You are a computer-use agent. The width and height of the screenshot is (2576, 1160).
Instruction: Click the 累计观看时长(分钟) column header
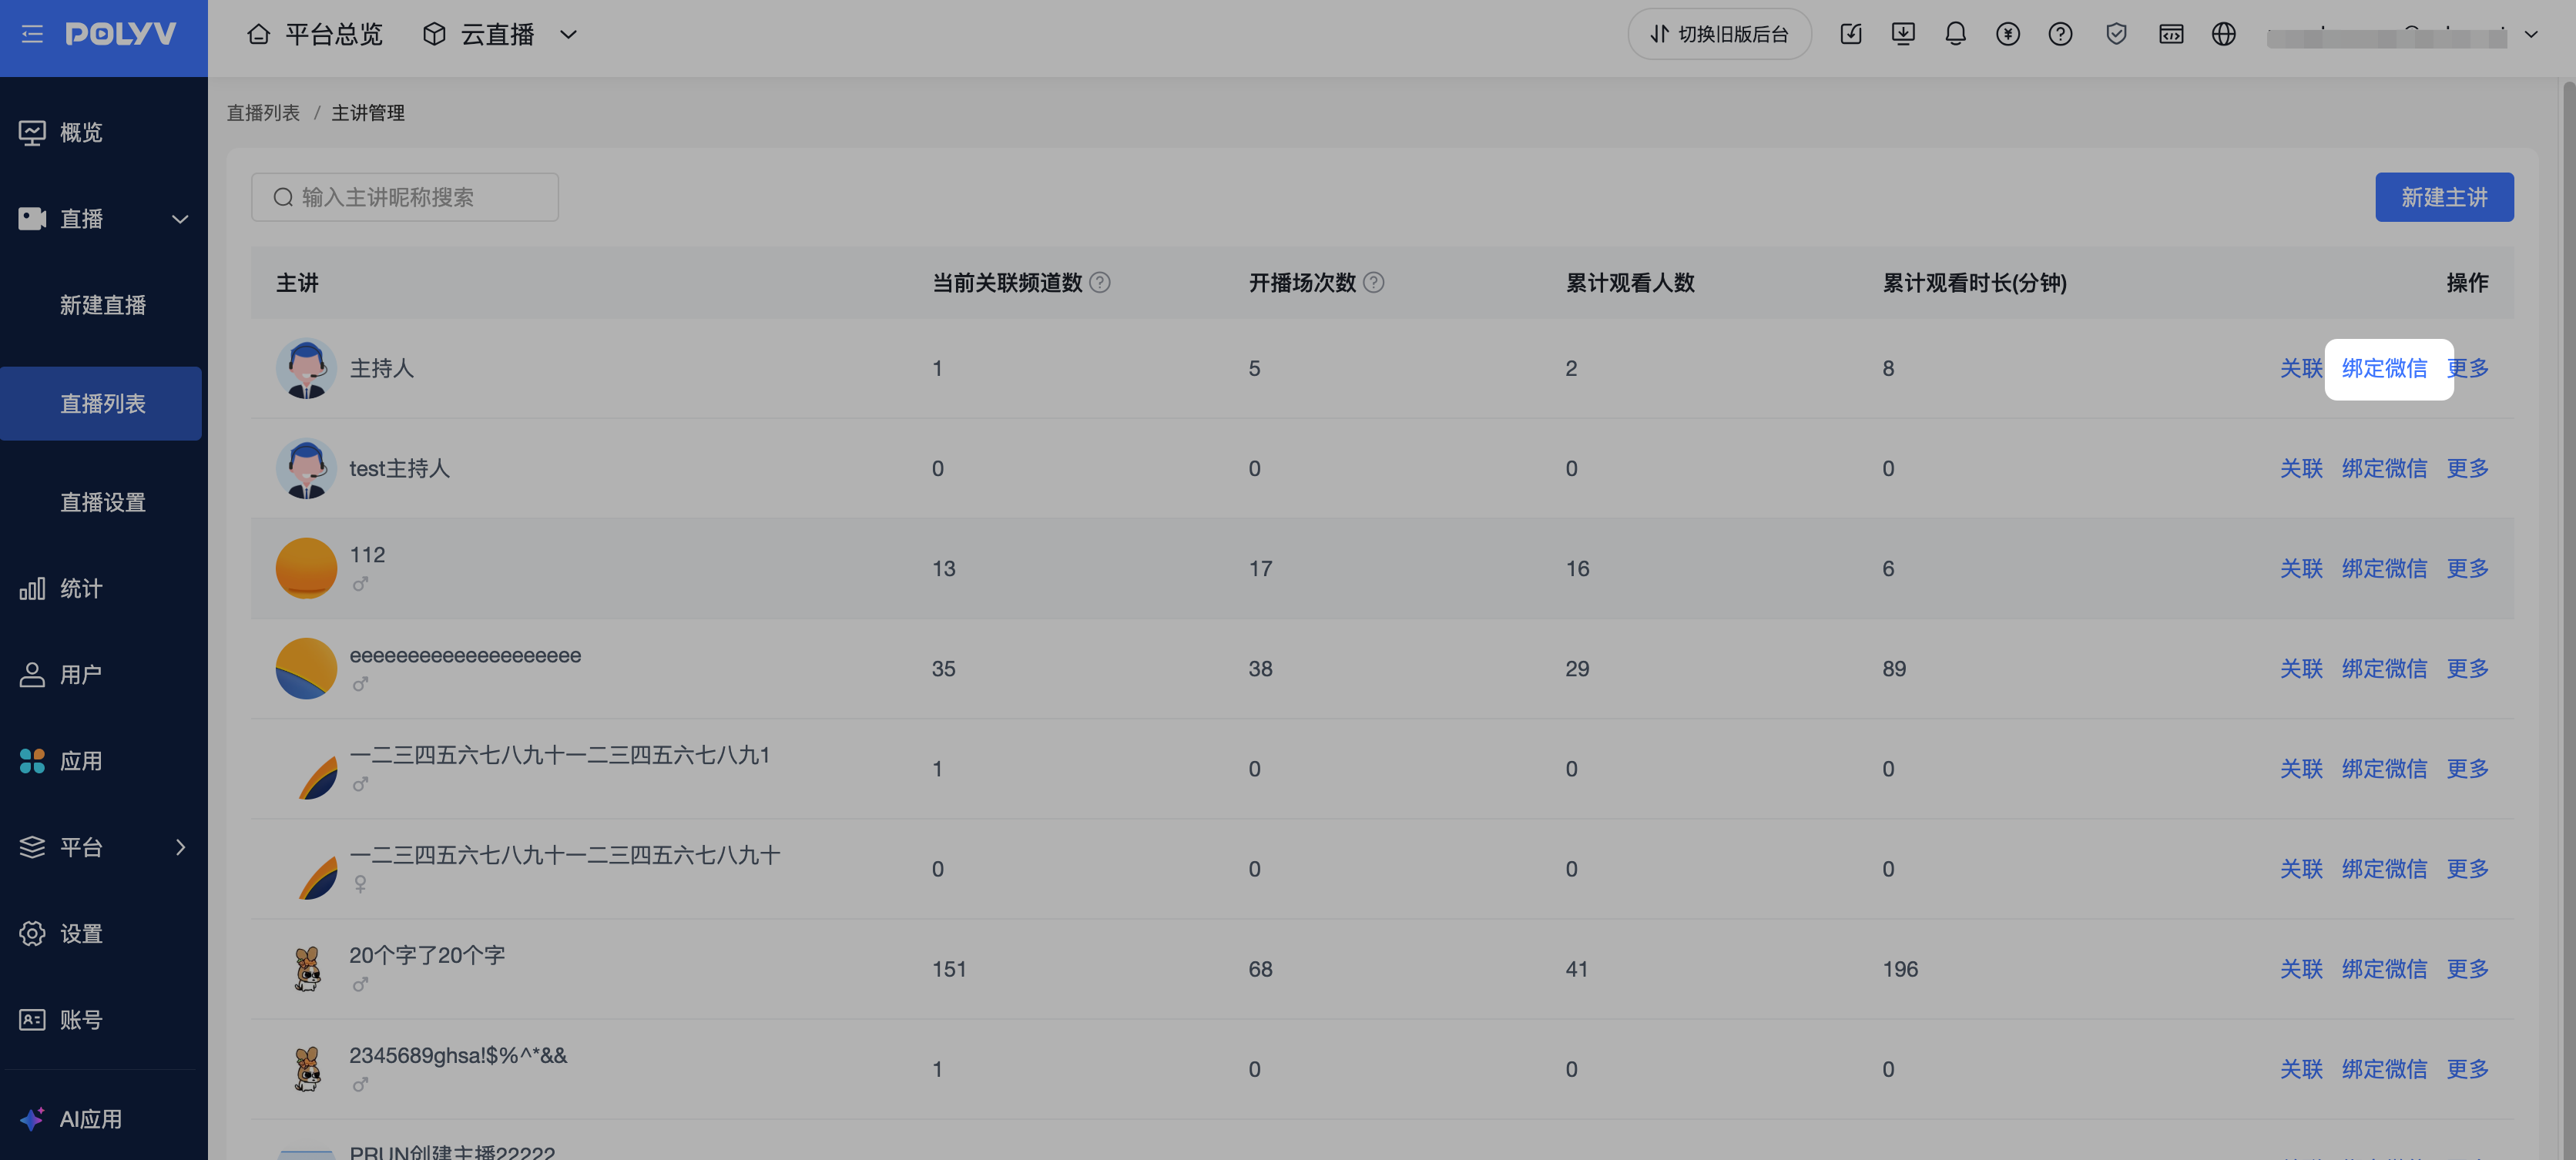[x=1974, y=283]
